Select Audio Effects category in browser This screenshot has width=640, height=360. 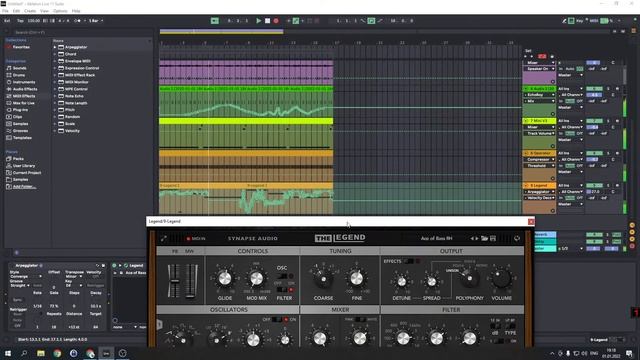25,89
